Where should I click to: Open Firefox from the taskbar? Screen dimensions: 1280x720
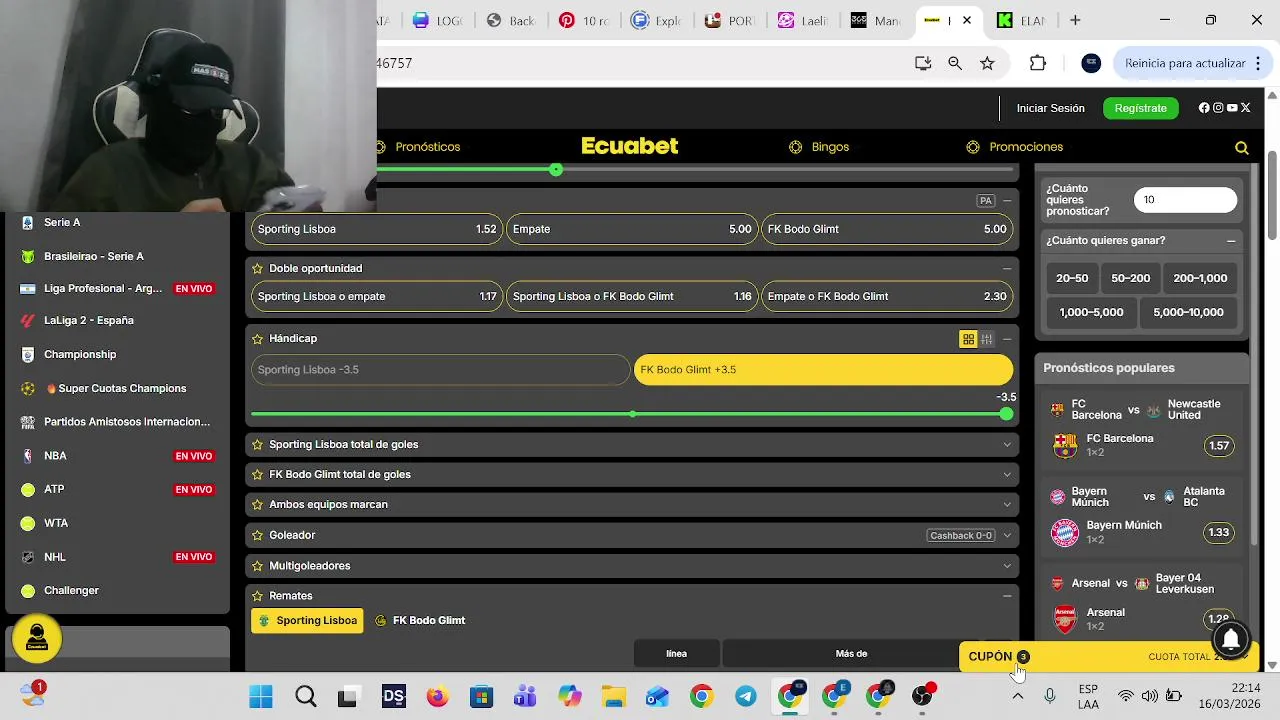(438, 697)
